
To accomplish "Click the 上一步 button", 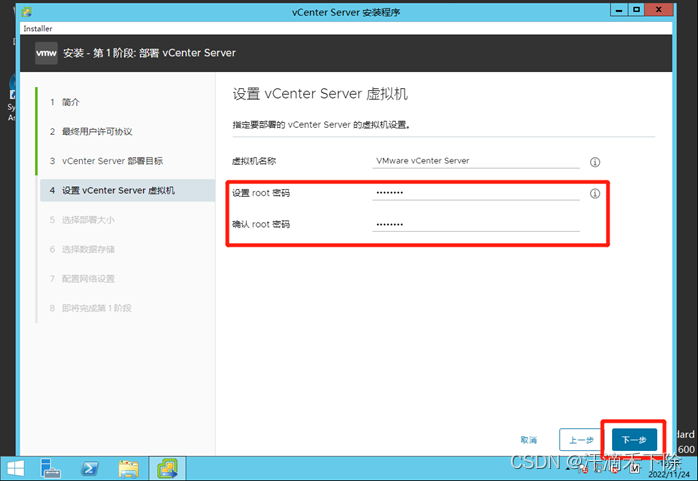I will pos(581,440).
